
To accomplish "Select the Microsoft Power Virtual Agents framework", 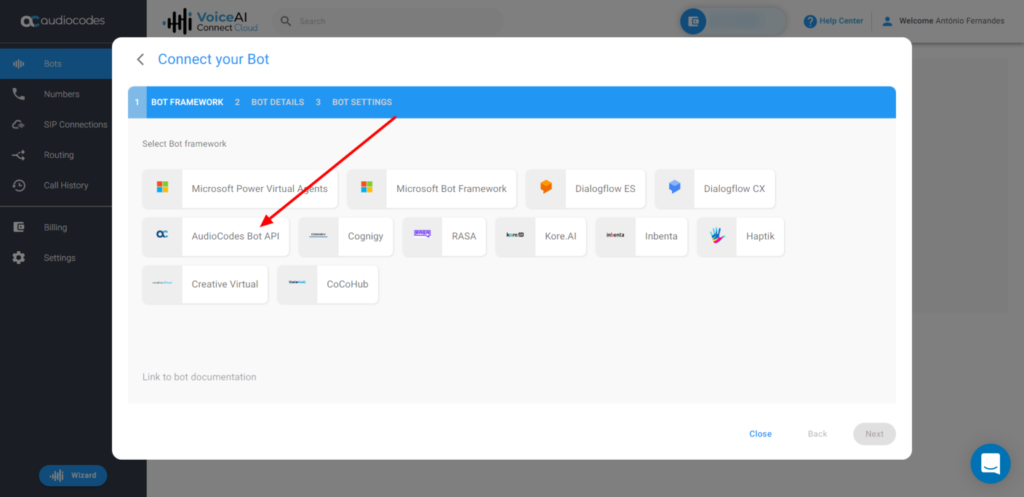I will coord(240,188).
